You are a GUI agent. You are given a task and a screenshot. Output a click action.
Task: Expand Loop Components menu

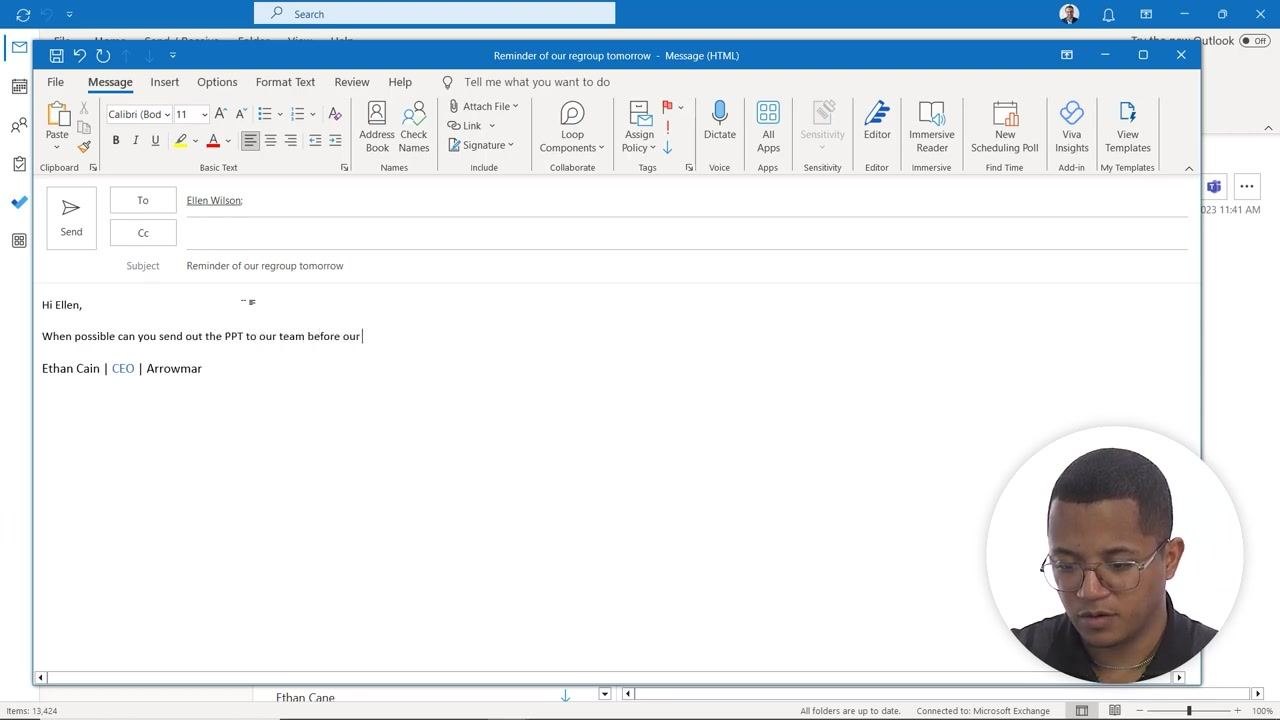(x=572, y=127)
